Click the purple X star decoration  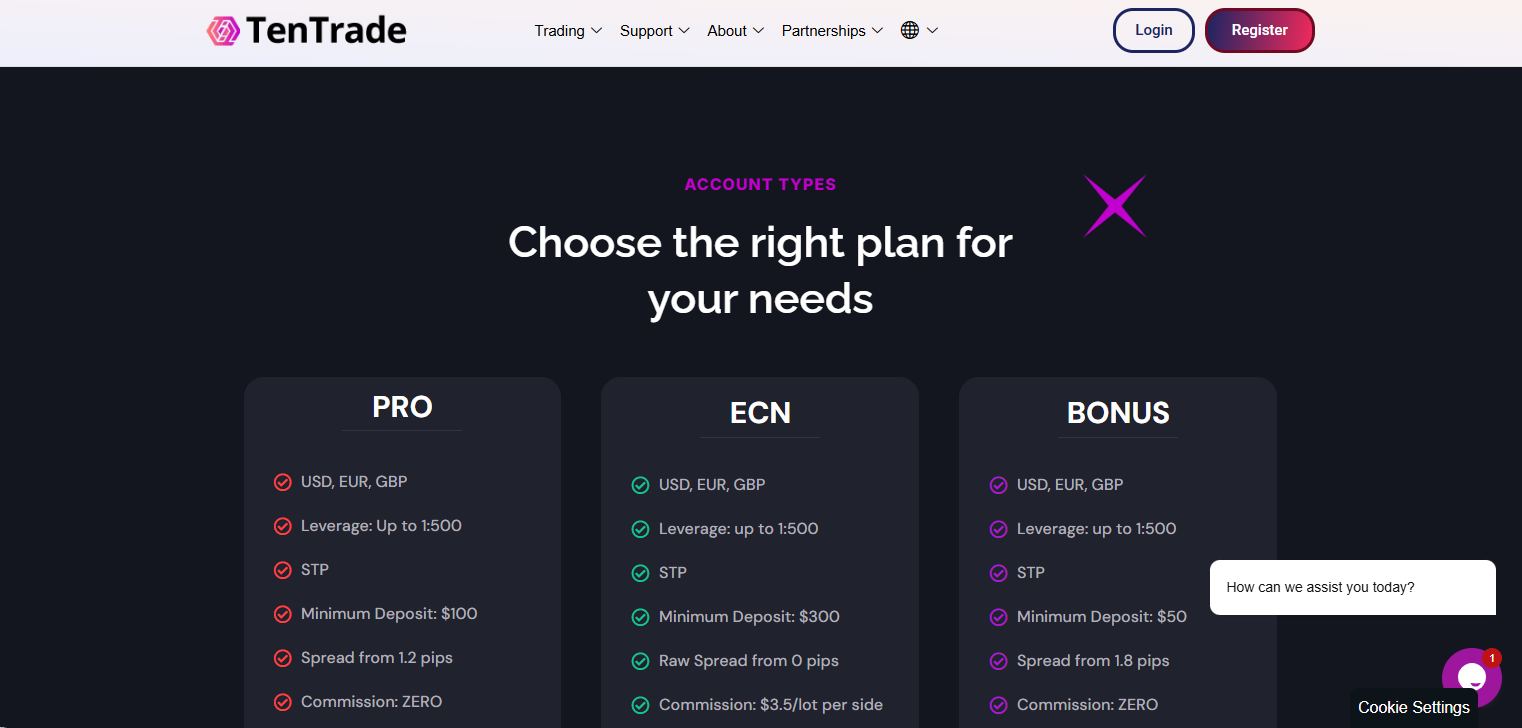1115,206
